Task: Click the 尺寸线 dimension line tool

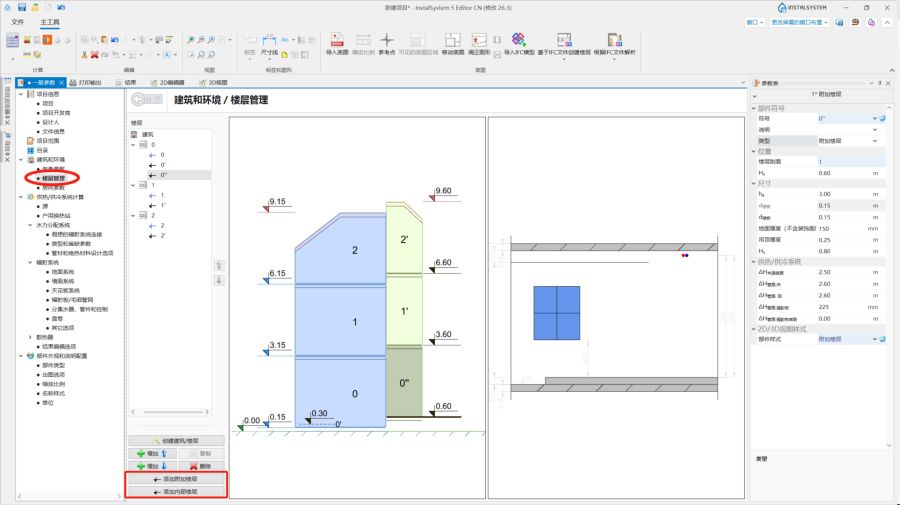Action: 269,45
